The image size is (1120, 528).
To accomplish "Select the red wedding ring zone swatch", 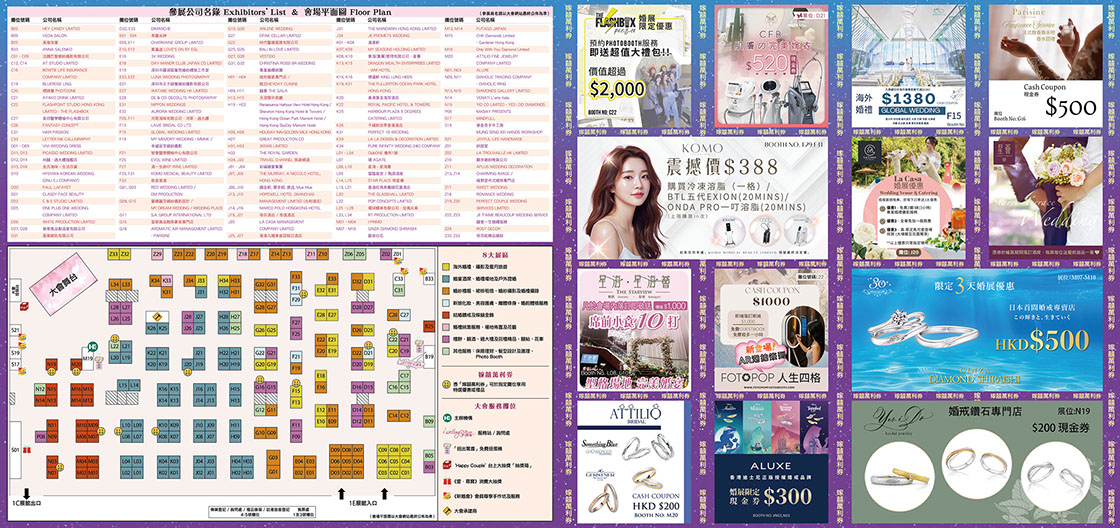I will point(445,314).
